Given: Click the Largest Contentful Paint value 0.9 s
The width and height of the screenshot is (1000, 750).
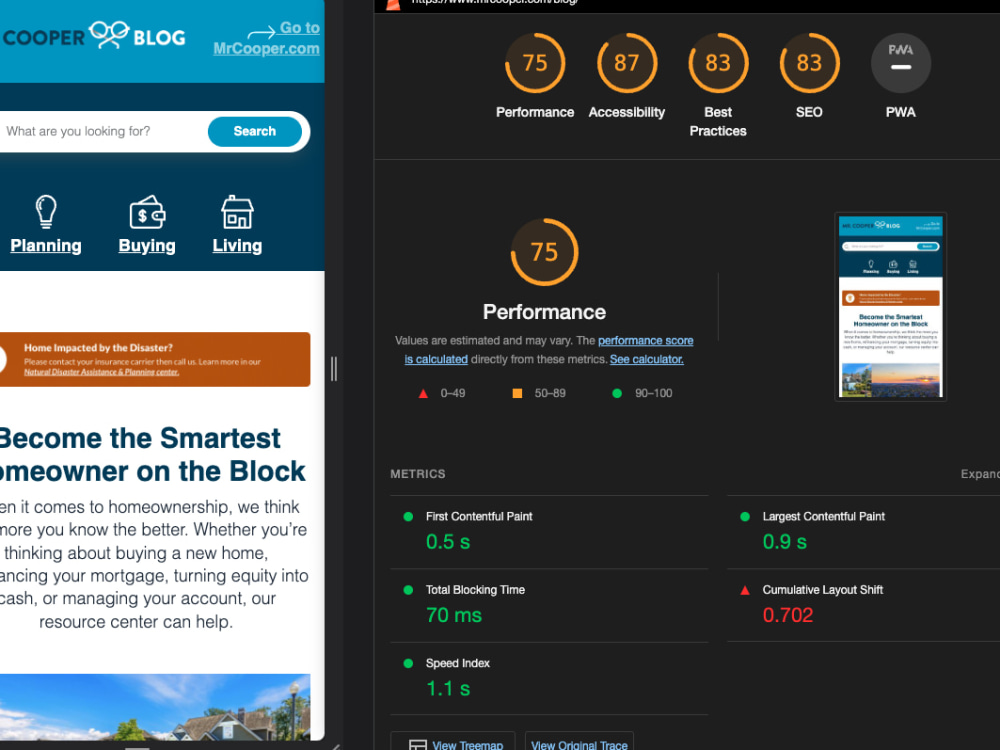Looking at the screenshot, I should click(784, 541).
